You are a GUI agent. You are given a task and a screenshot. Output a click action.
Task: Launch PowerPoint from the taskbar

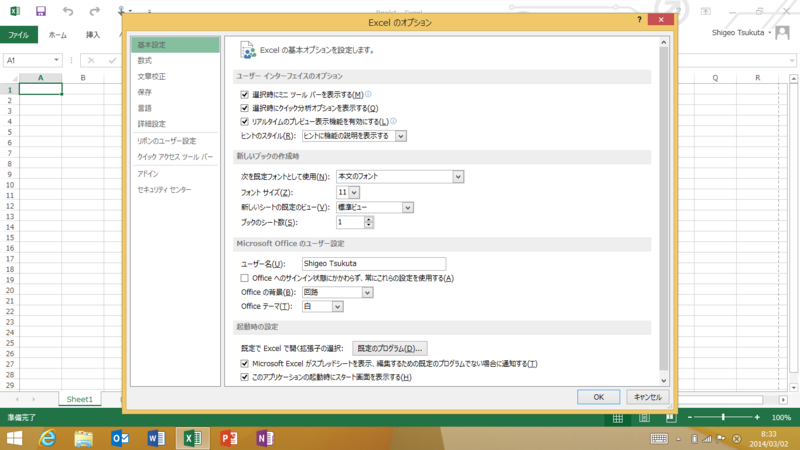pos(229,438)
